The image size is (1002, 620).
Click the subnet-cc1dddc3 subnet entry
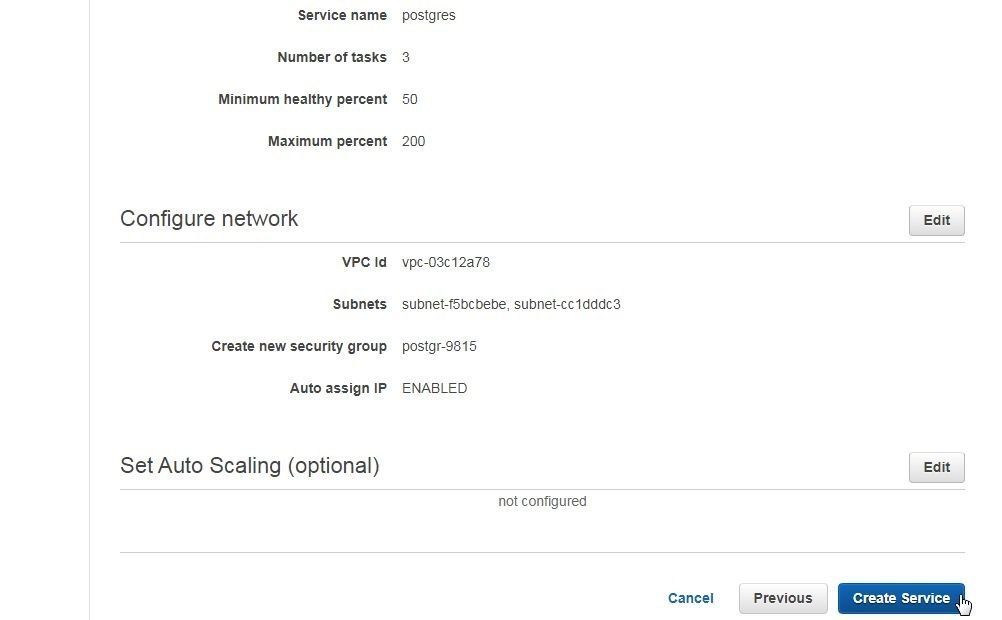tap(567, 304)
